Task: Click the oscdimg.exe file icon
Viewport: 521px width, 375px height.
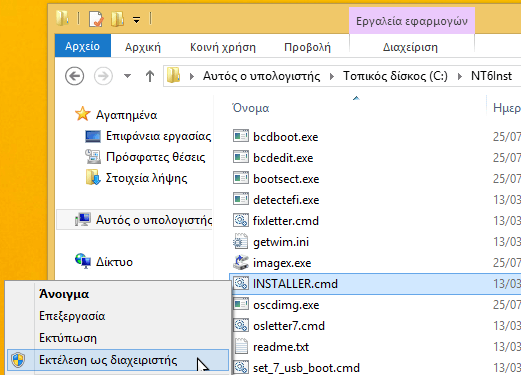Action: click(241, 304)
